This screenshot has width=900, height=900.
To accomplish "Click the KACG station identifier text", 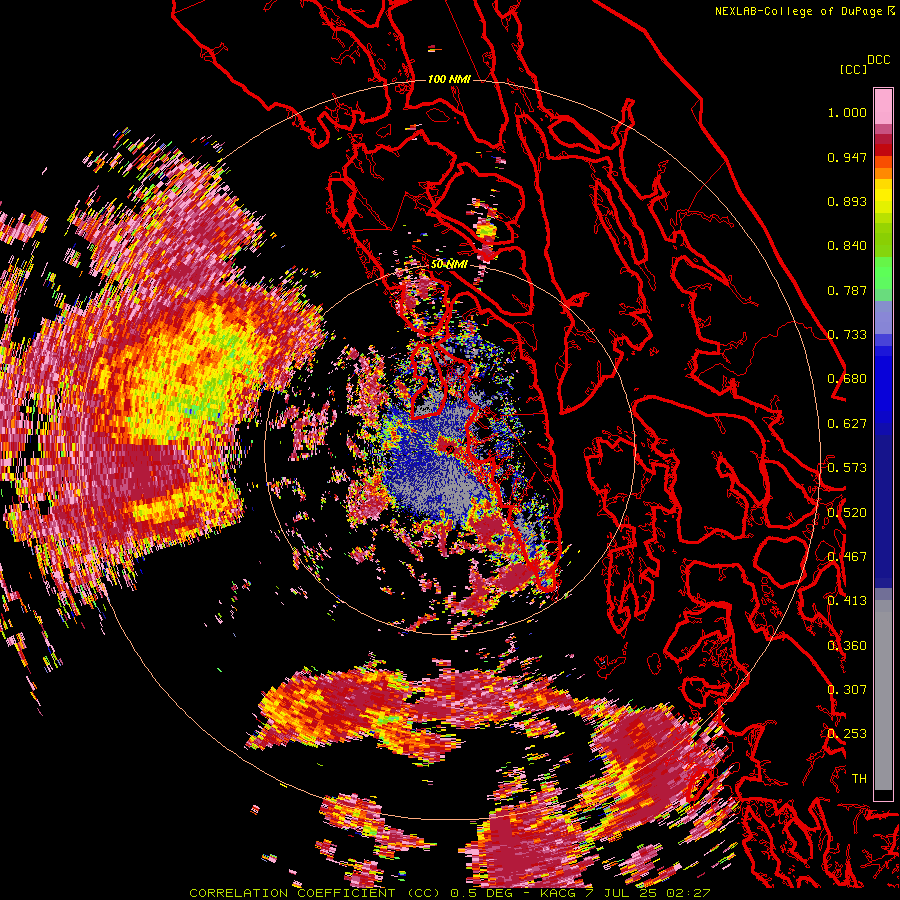I will [x=557, y=893].
